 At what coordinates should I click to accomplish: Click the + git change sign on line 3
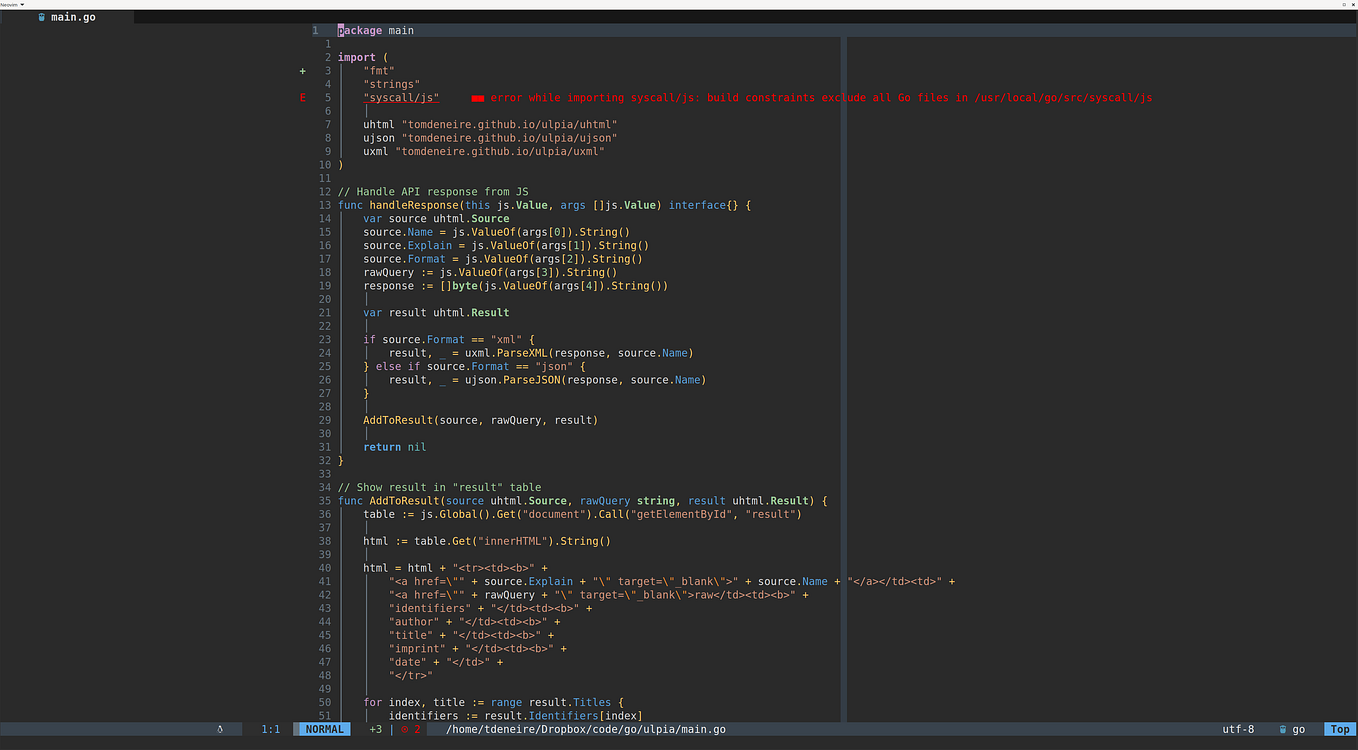[x=303, y=70]
